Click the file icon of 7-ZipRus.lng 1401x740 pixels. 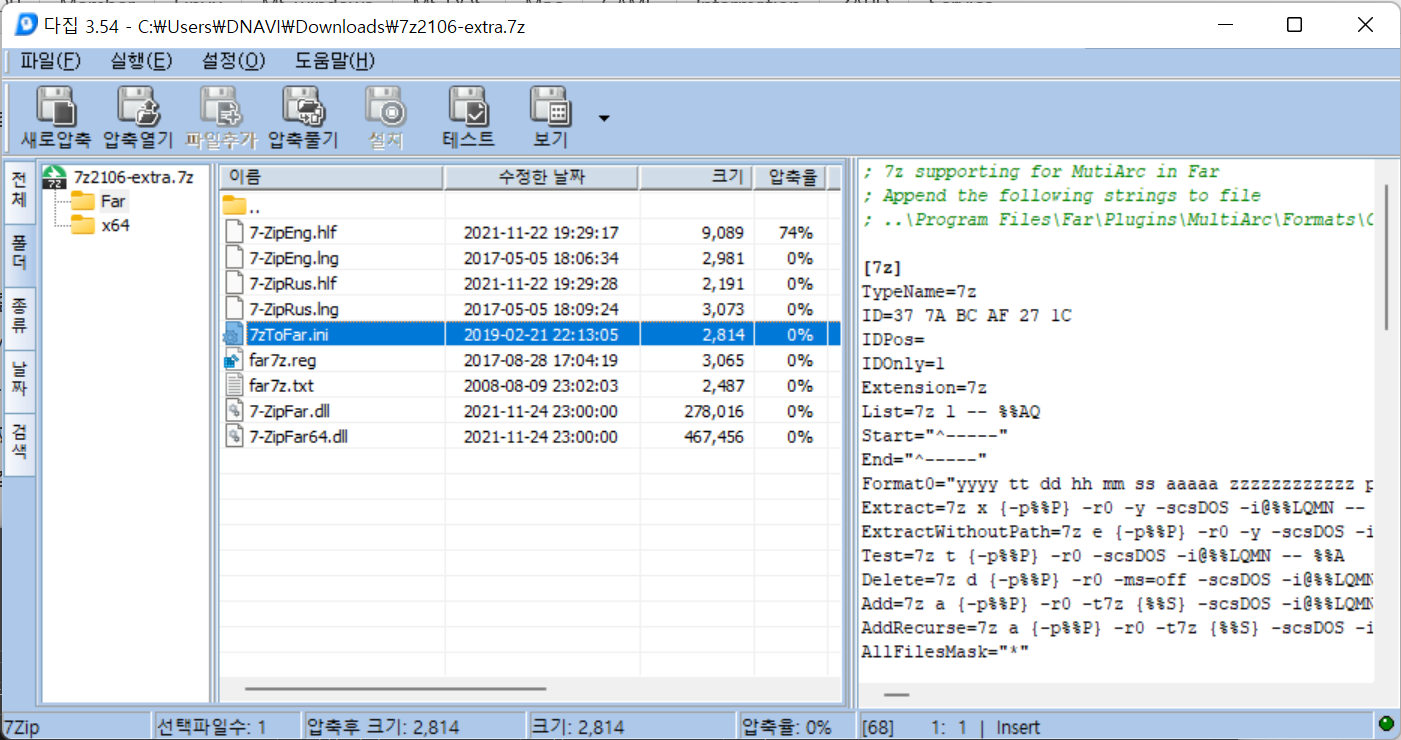pyautogui.click(x=234, y=309)
